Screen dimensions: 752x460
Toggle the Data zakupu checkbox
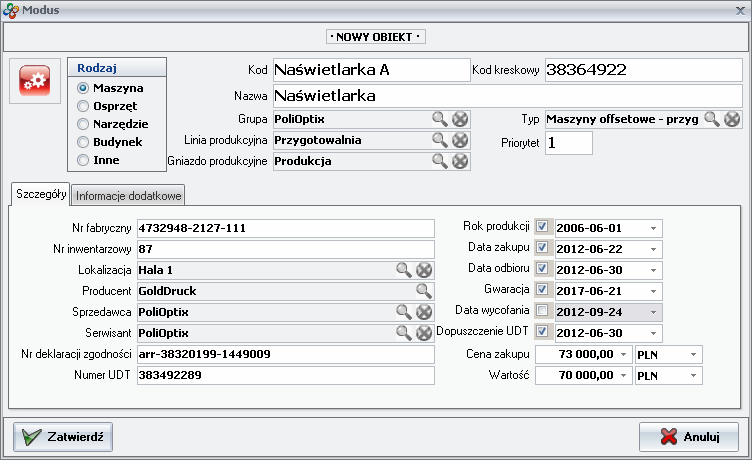(542, 247)
